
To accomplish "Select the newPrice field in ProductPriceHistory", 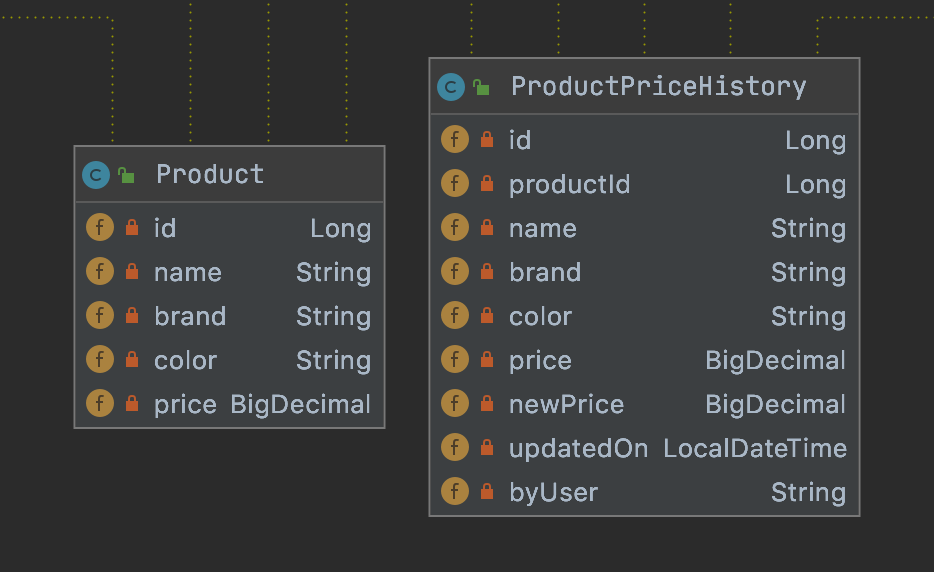I will [x=566, y=404].
